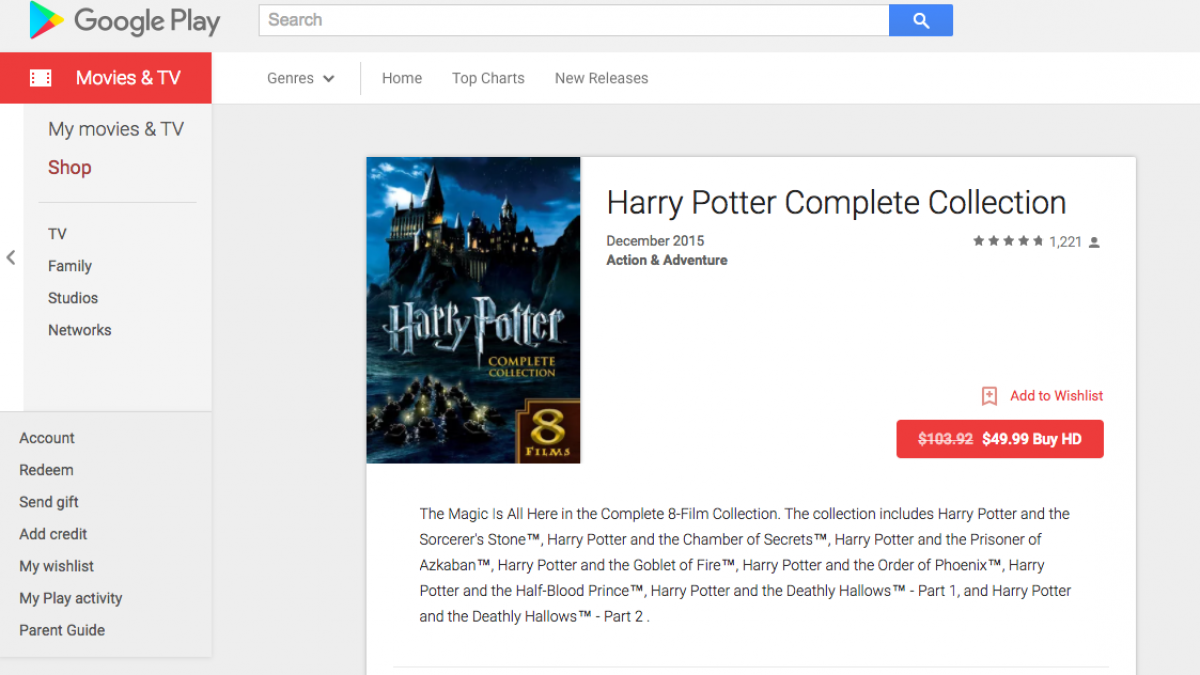Click the Harry Potter Complete Collection title

(x=836, y=203)
